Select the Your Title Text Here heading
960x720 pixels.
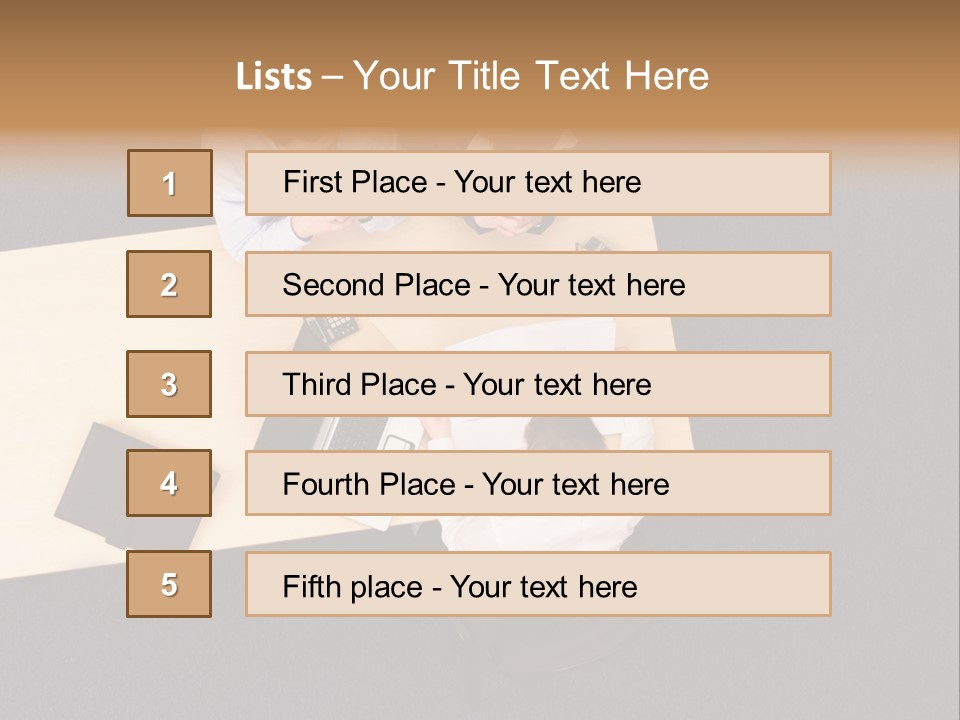(531, 77)
